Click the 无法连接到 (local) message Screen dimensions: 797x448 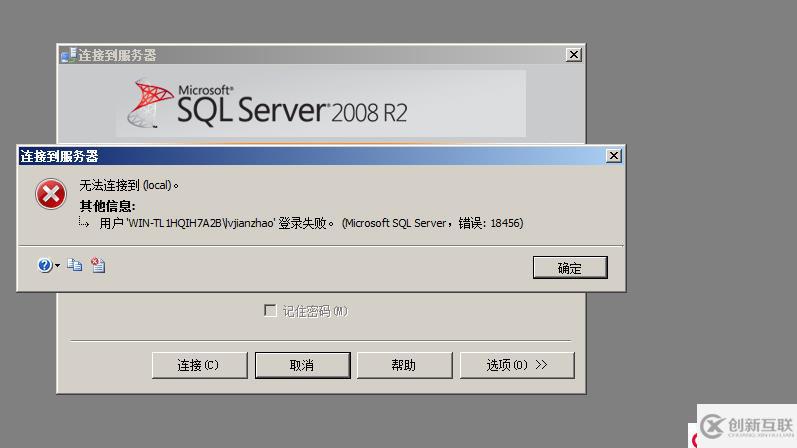(x=129, y=186)
